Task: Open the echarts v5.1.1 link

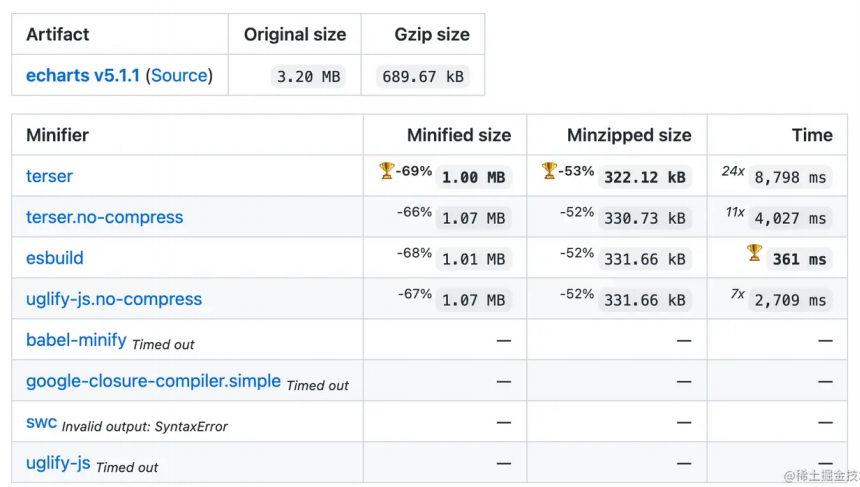Action: pyautogui.click(x=83, y=76)
